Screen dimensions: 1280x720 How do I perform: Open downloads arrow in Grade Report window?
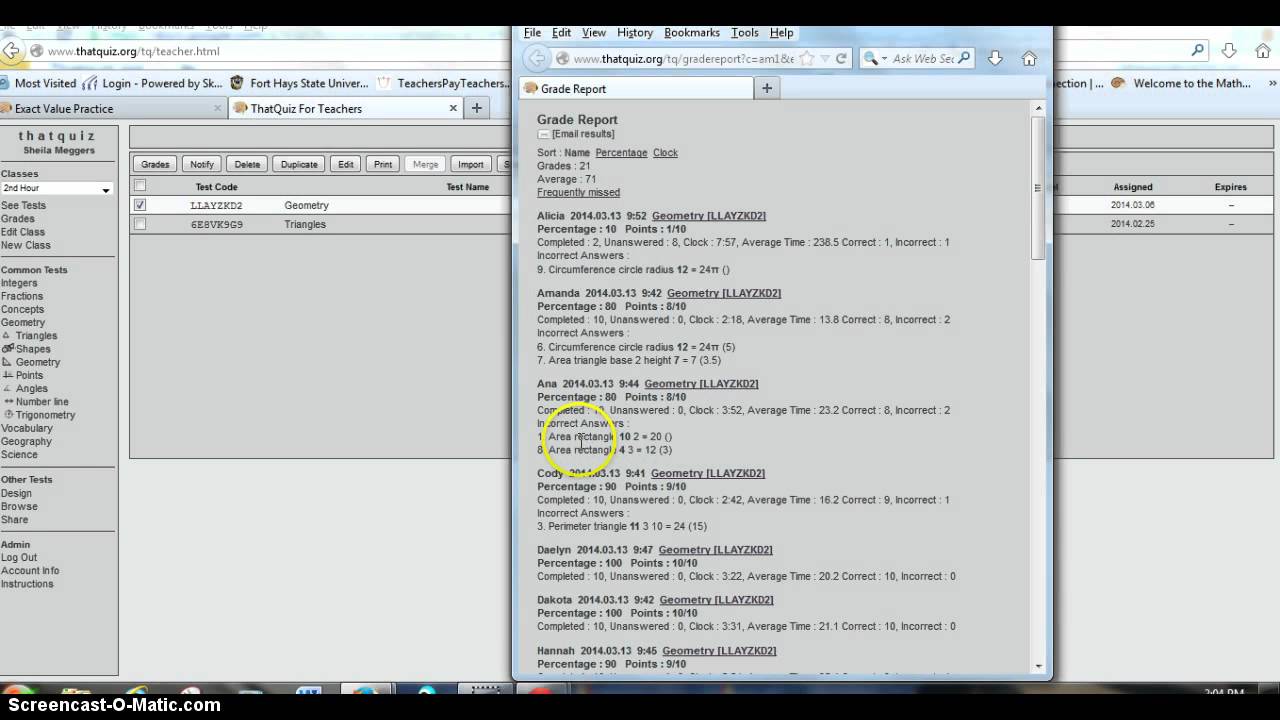tap(995, 59)
